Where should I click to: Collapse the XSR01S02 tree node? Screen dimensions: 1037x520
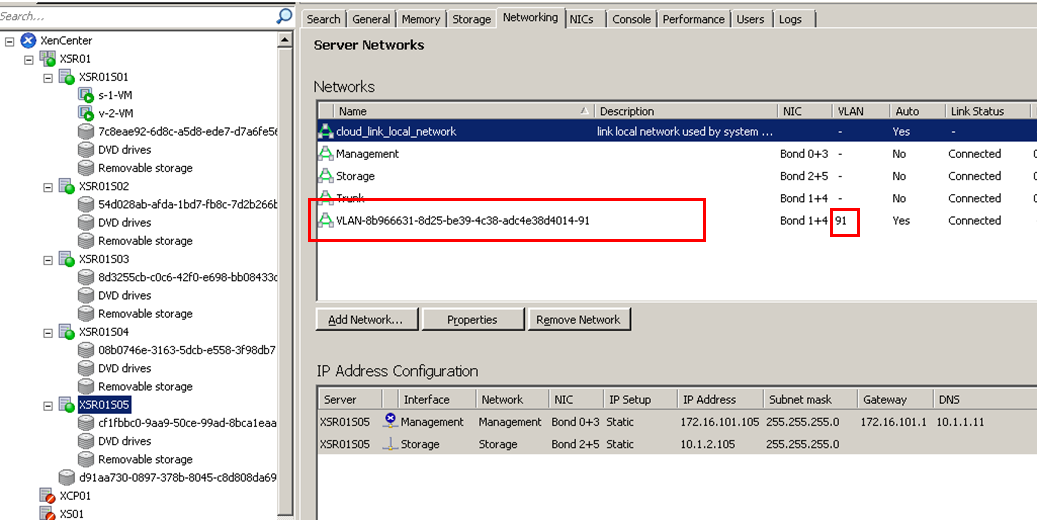click(48, 187)
